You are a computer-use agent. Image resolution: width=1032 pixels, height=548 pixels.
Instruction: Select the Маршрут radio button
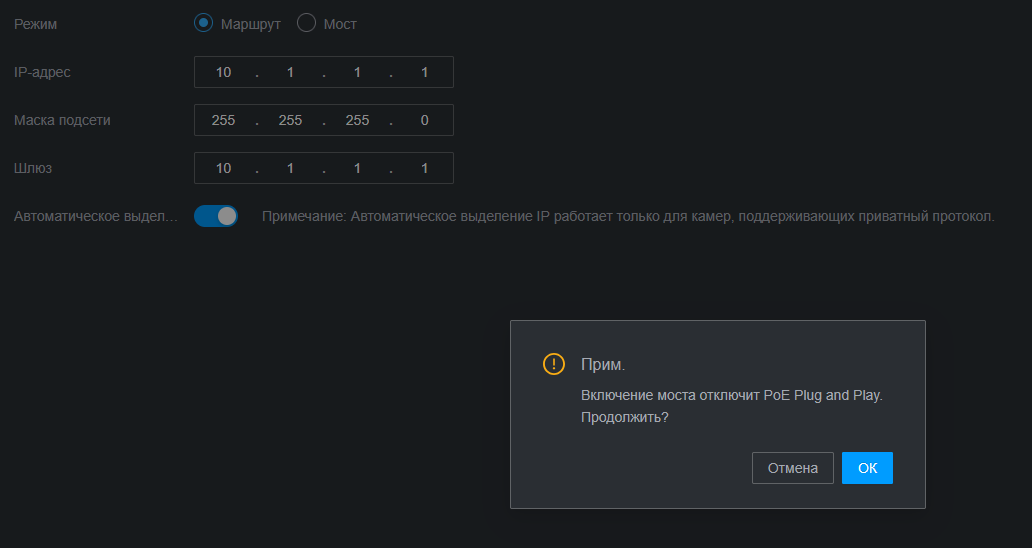204,23
